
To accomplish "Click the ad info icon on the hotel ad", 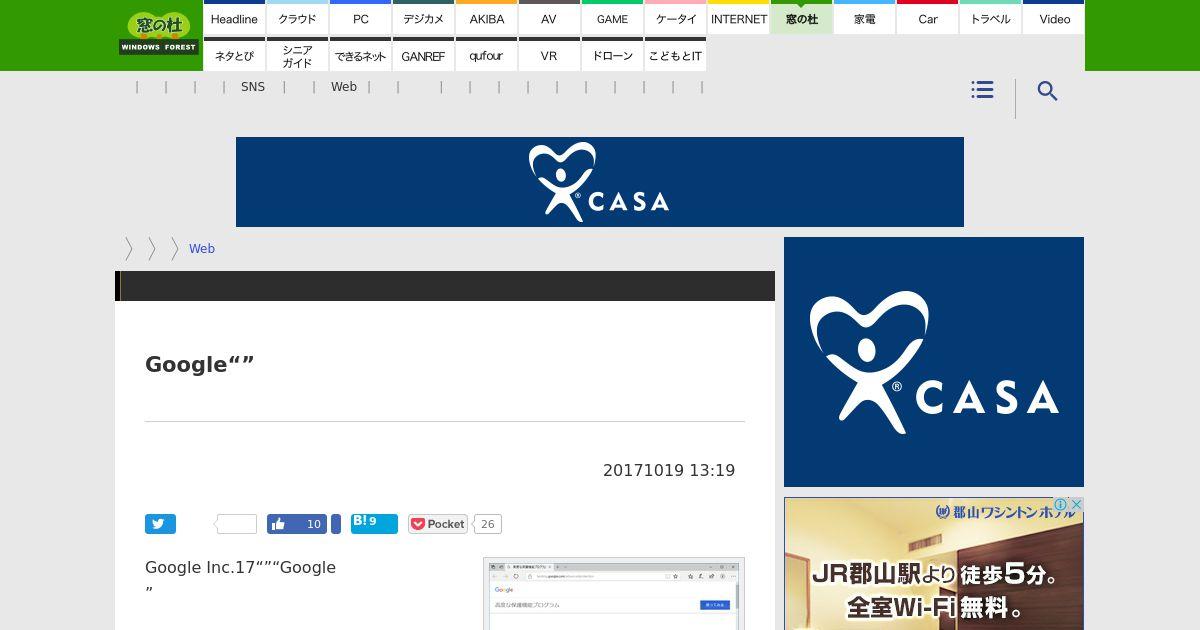I will (x=1061, y=505).
